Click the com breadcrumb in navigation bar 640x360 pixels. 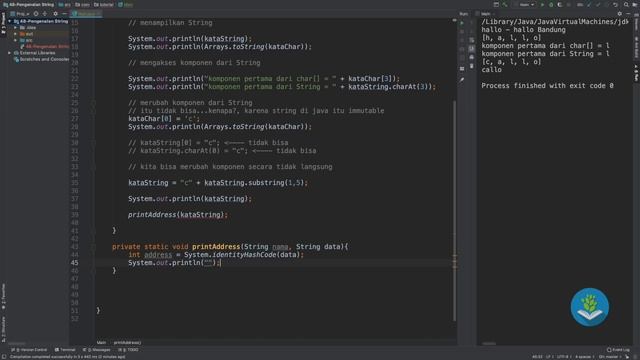coord(82,5)
